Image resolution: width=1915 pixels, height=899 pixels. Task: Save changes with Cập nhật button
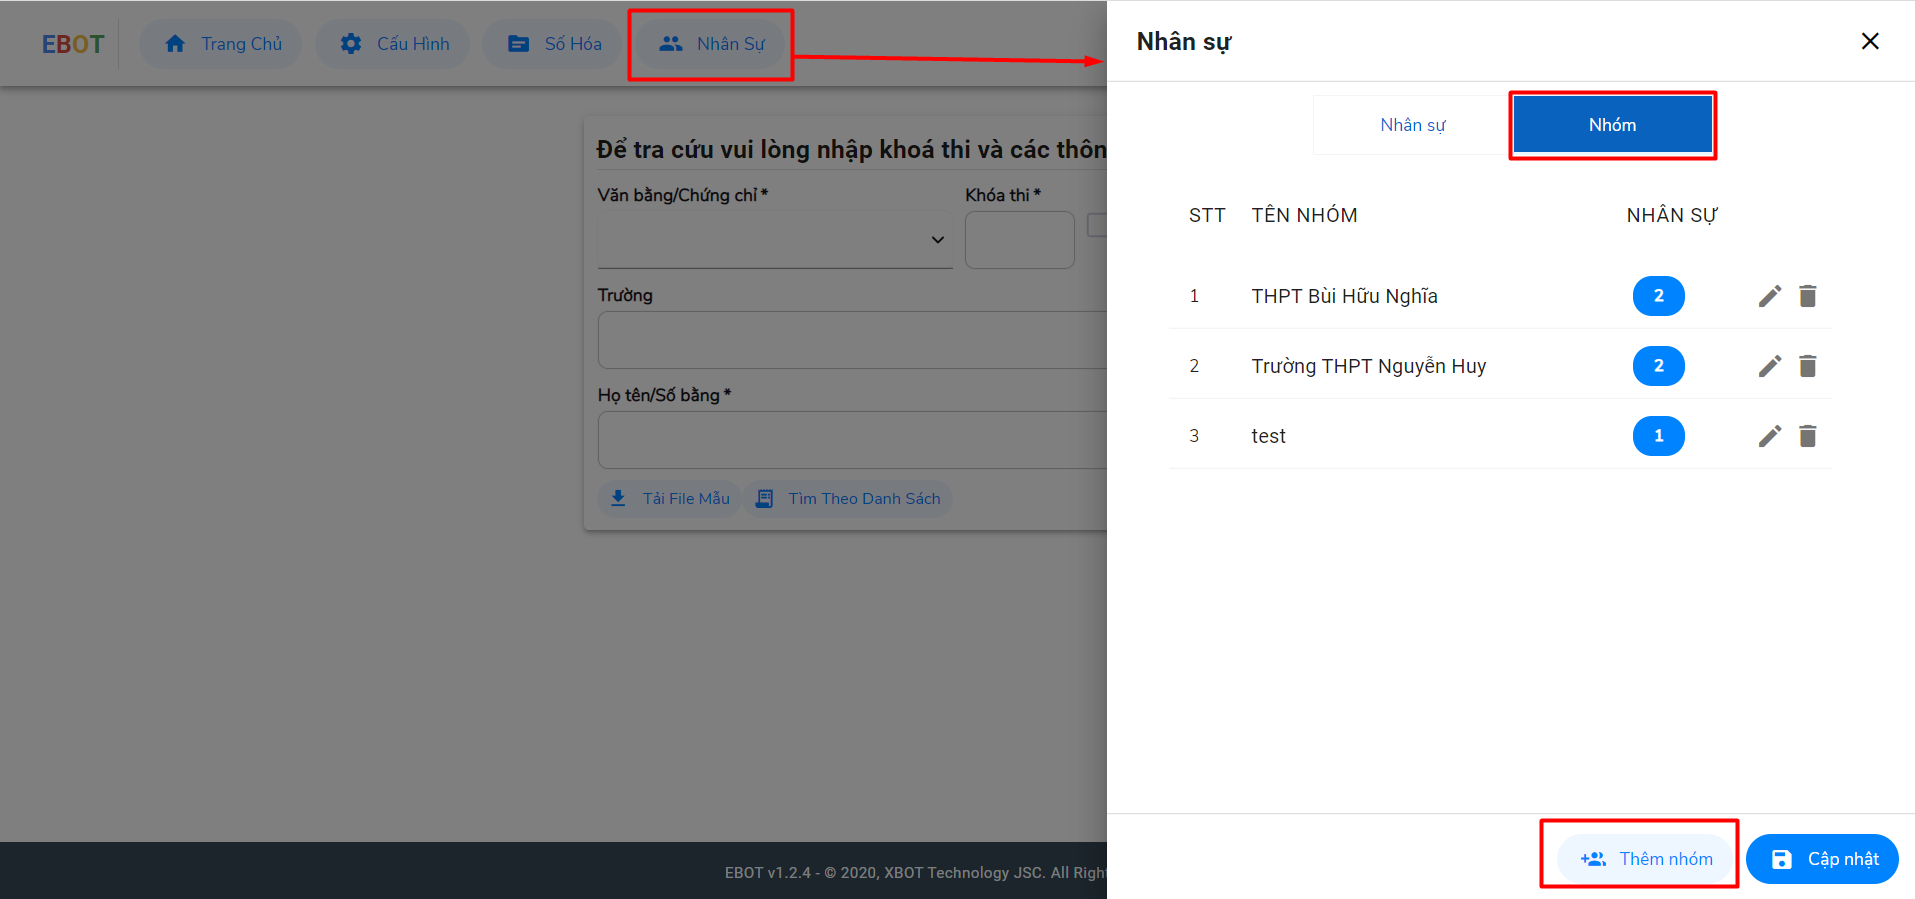point(1822,859)
